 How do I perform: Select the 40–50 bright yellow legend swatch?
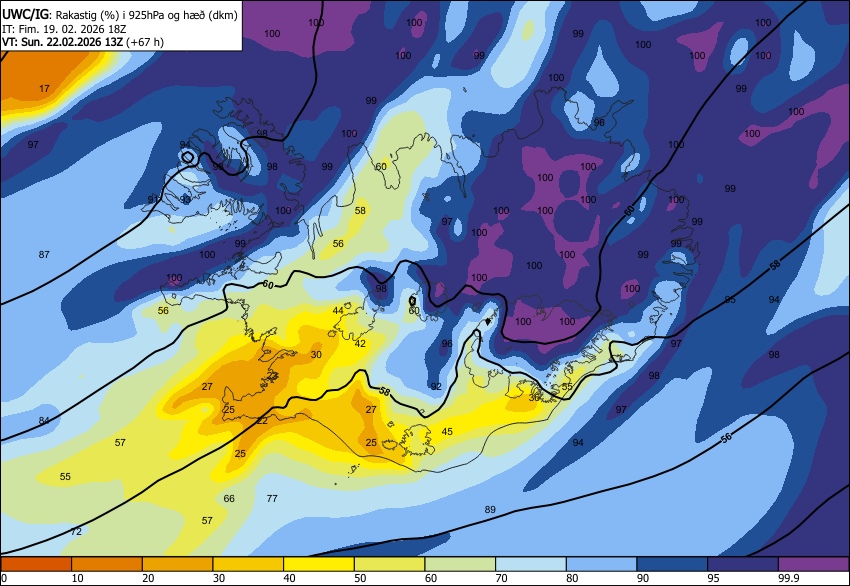tap(319, 564)
